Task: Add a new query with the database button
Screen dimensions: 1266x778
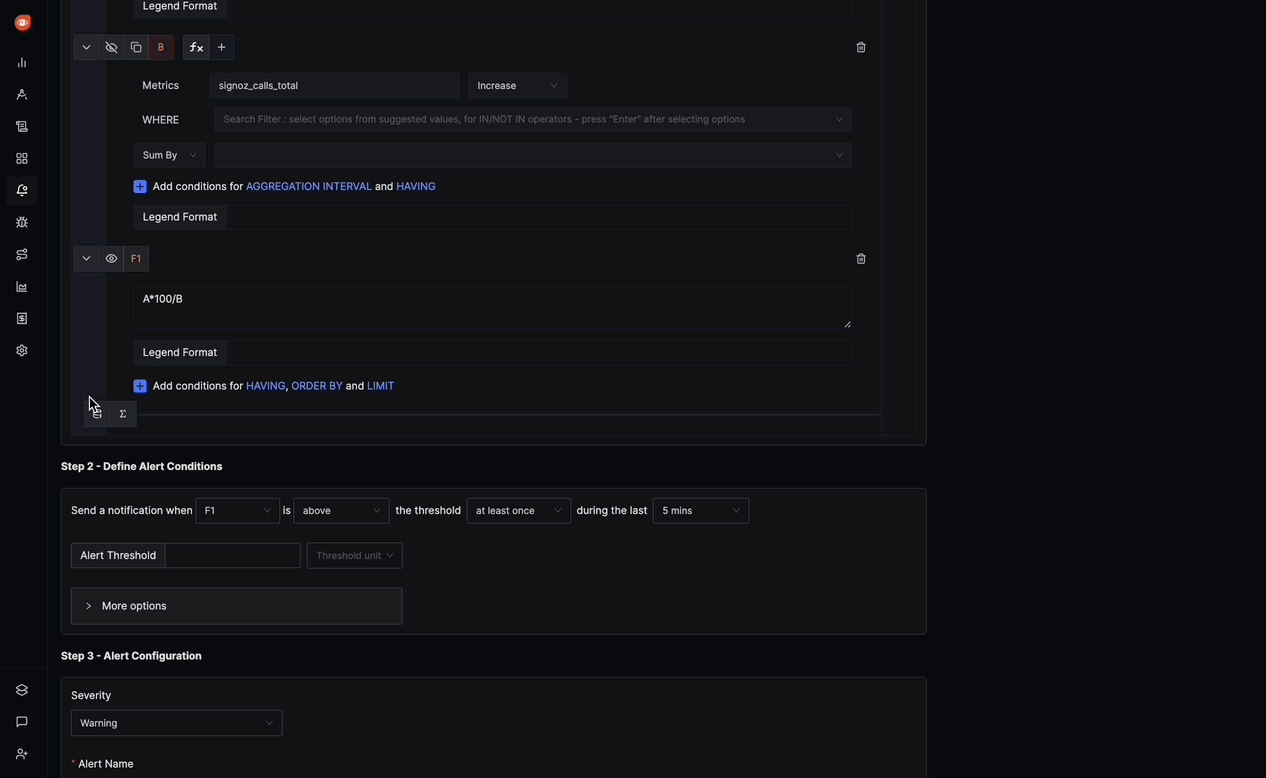Action: 97,414
